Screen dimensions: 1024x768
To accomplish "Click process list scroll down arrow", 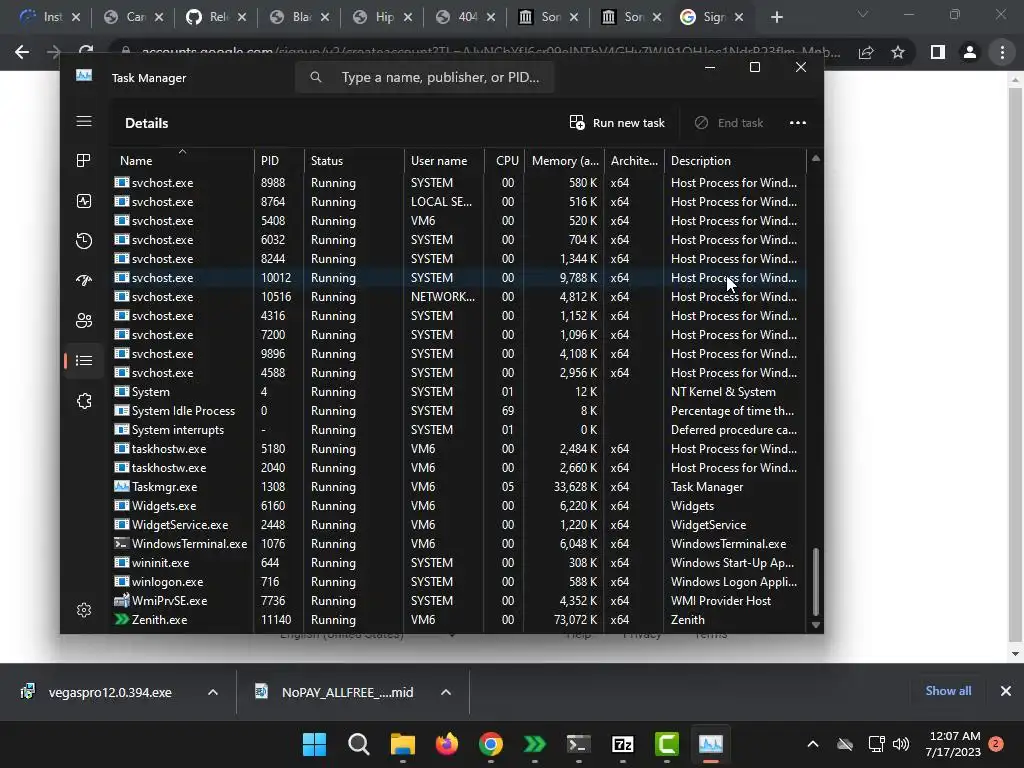I will (815, 625).
